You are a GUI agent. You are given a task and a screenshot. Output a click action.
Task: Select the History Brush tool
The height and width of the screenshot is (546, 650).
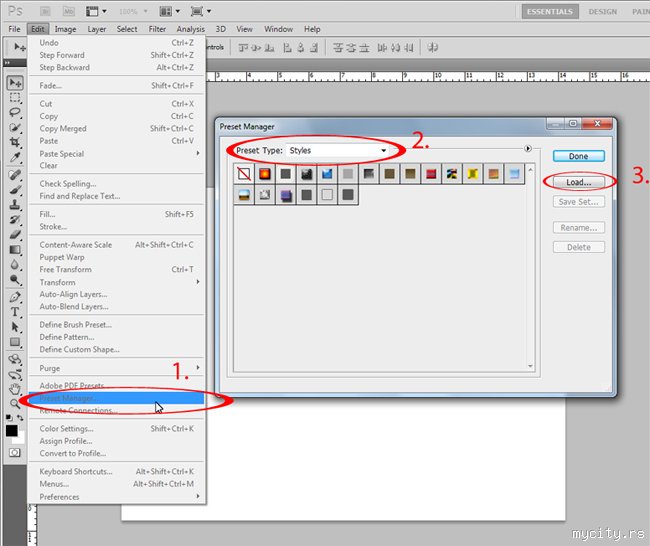coord(15,220)
